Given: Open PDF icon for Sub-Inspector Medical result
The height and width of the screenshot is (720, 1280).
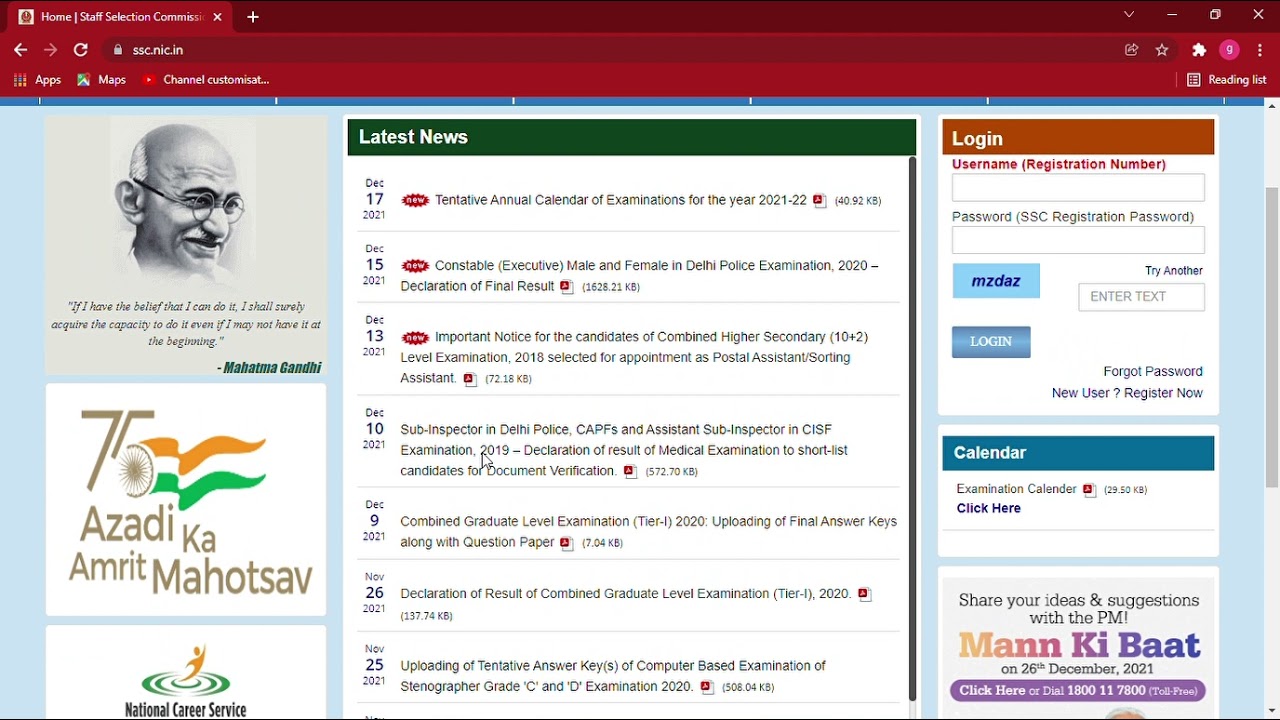Looking at the screenshot, I should click(630, 471).
